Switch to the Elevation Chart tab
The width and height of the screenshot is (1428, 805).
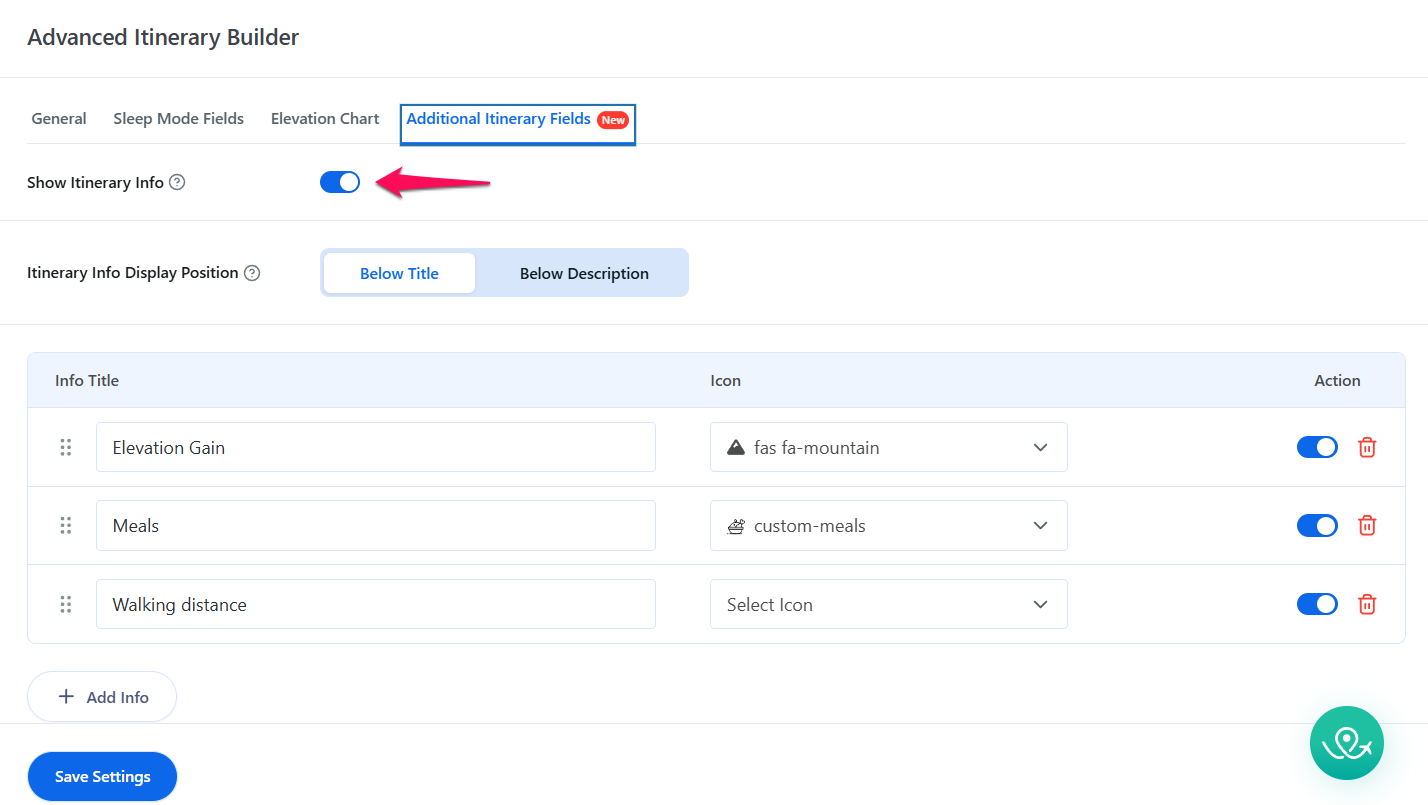(x=325, y=118)
